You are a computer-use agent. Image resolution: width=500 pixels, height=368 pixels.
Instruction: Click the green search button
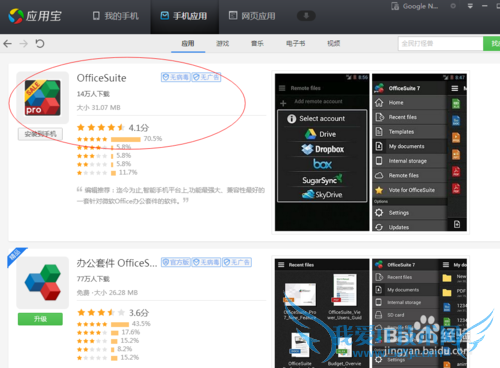tap(492, 44)
